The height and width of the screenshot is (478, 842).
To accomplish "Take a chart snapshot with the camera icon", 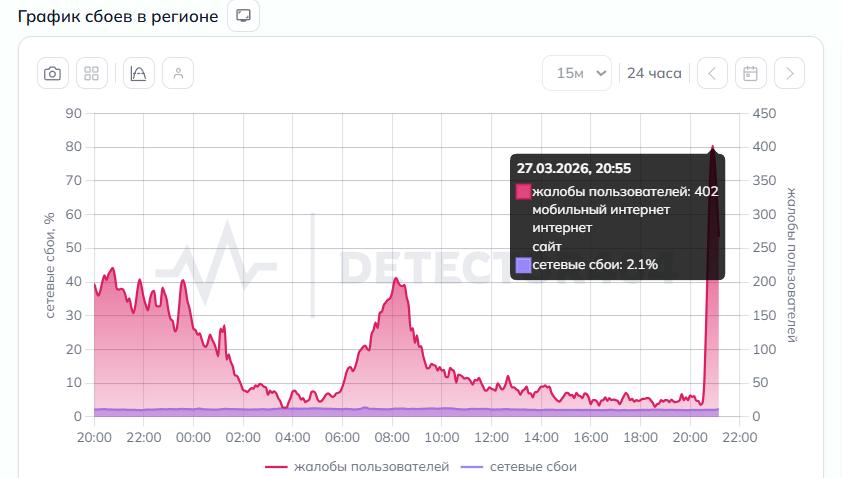I will 53,73.
